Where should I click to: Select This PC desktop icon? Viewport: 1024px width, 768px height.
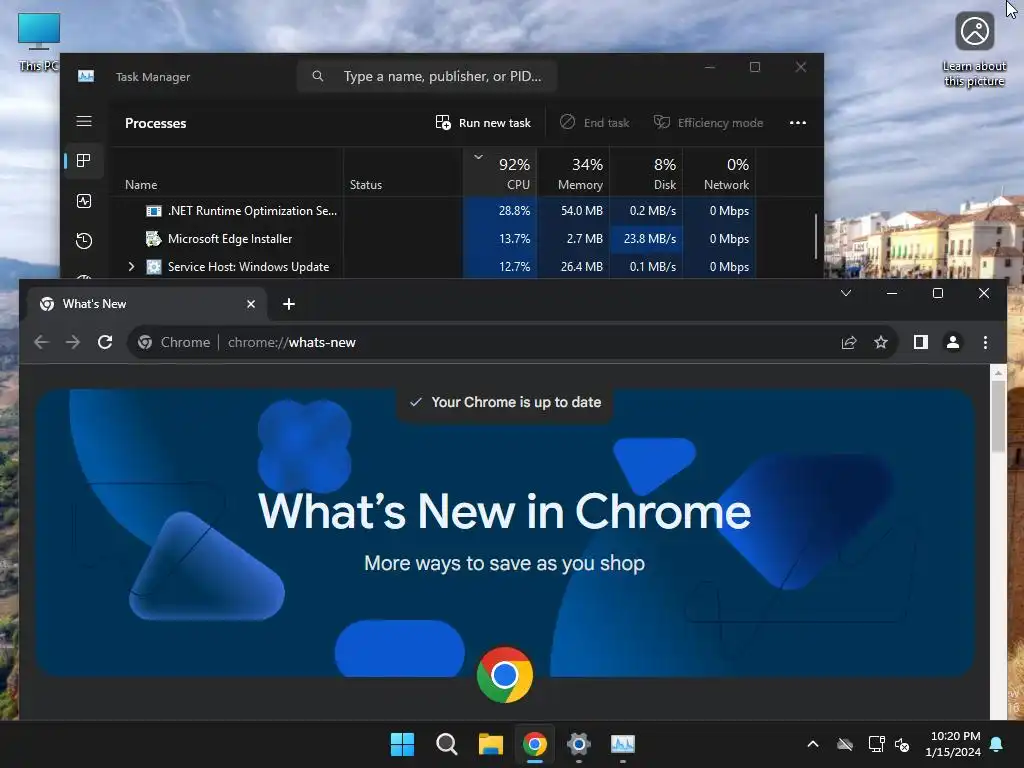pos(38,42)
